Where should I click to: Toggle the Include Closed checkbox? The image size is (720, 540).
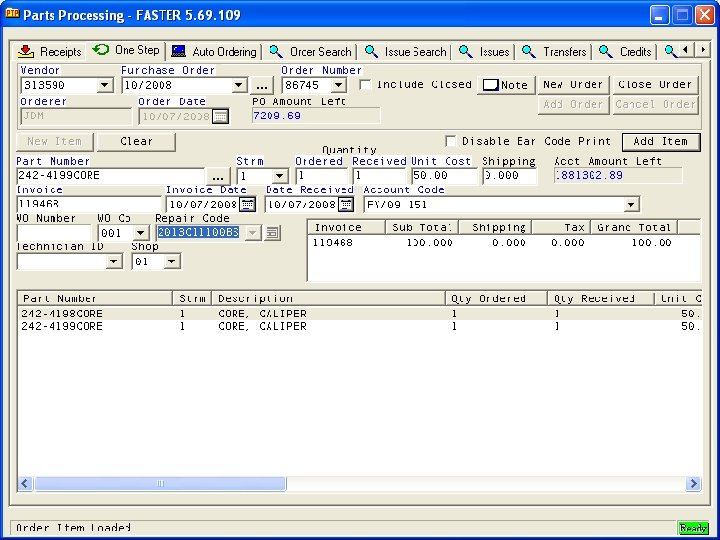365,84
